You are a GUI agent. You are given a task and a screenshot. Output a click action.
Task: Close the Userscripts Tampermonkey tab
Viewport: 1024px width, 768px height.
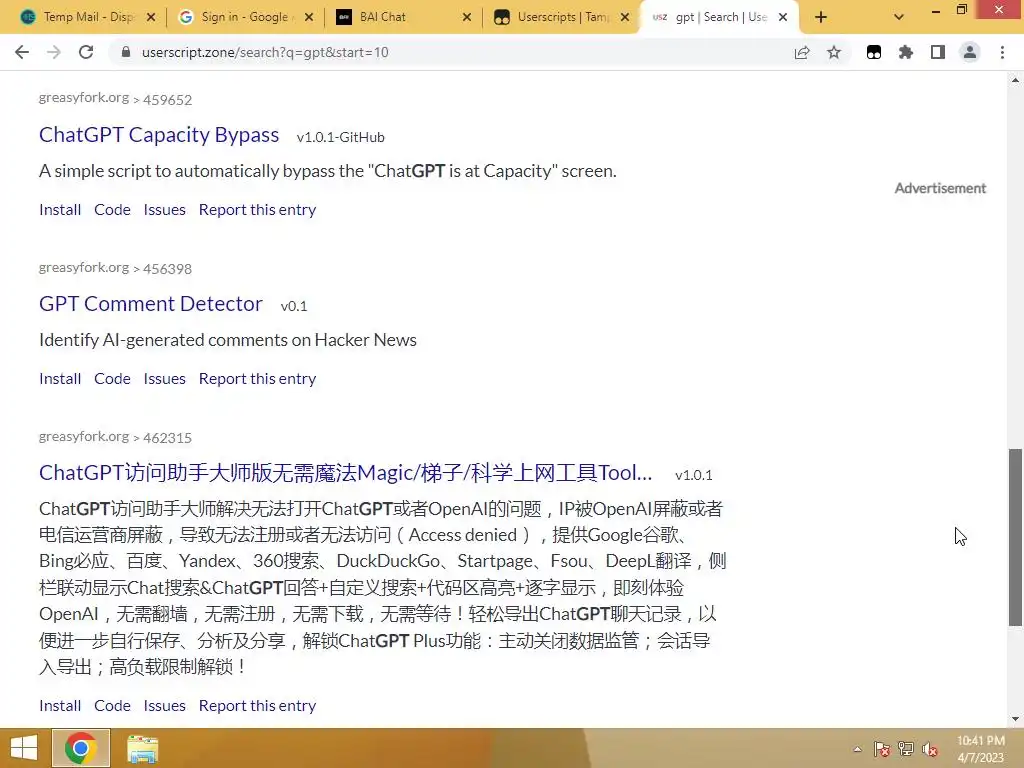click(625, 18)
